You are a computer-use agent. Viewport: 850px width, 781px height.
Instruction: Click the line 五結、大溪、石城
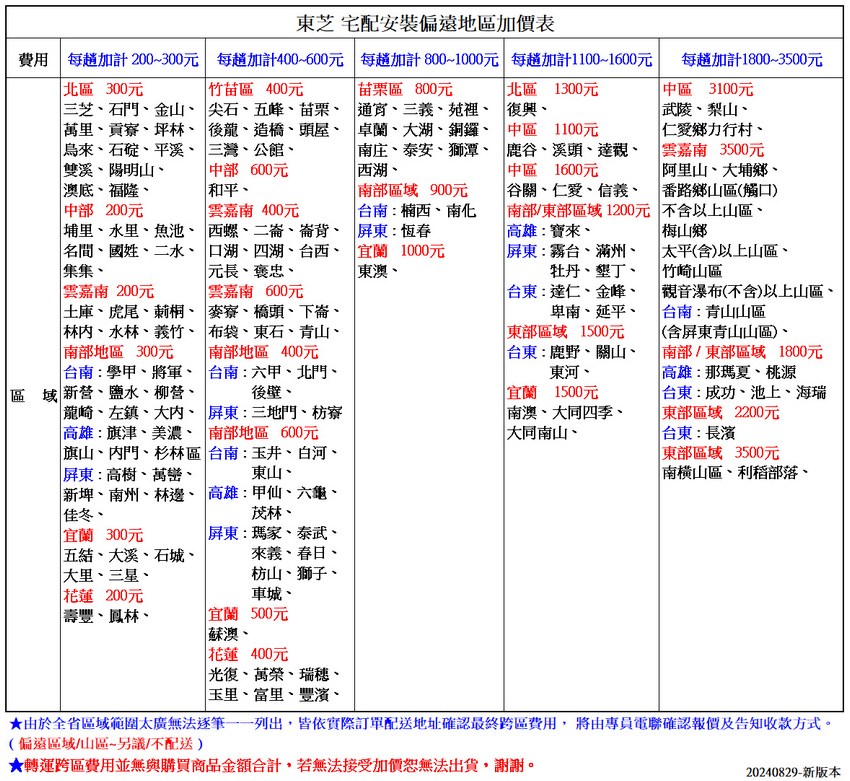pos(129,556)
